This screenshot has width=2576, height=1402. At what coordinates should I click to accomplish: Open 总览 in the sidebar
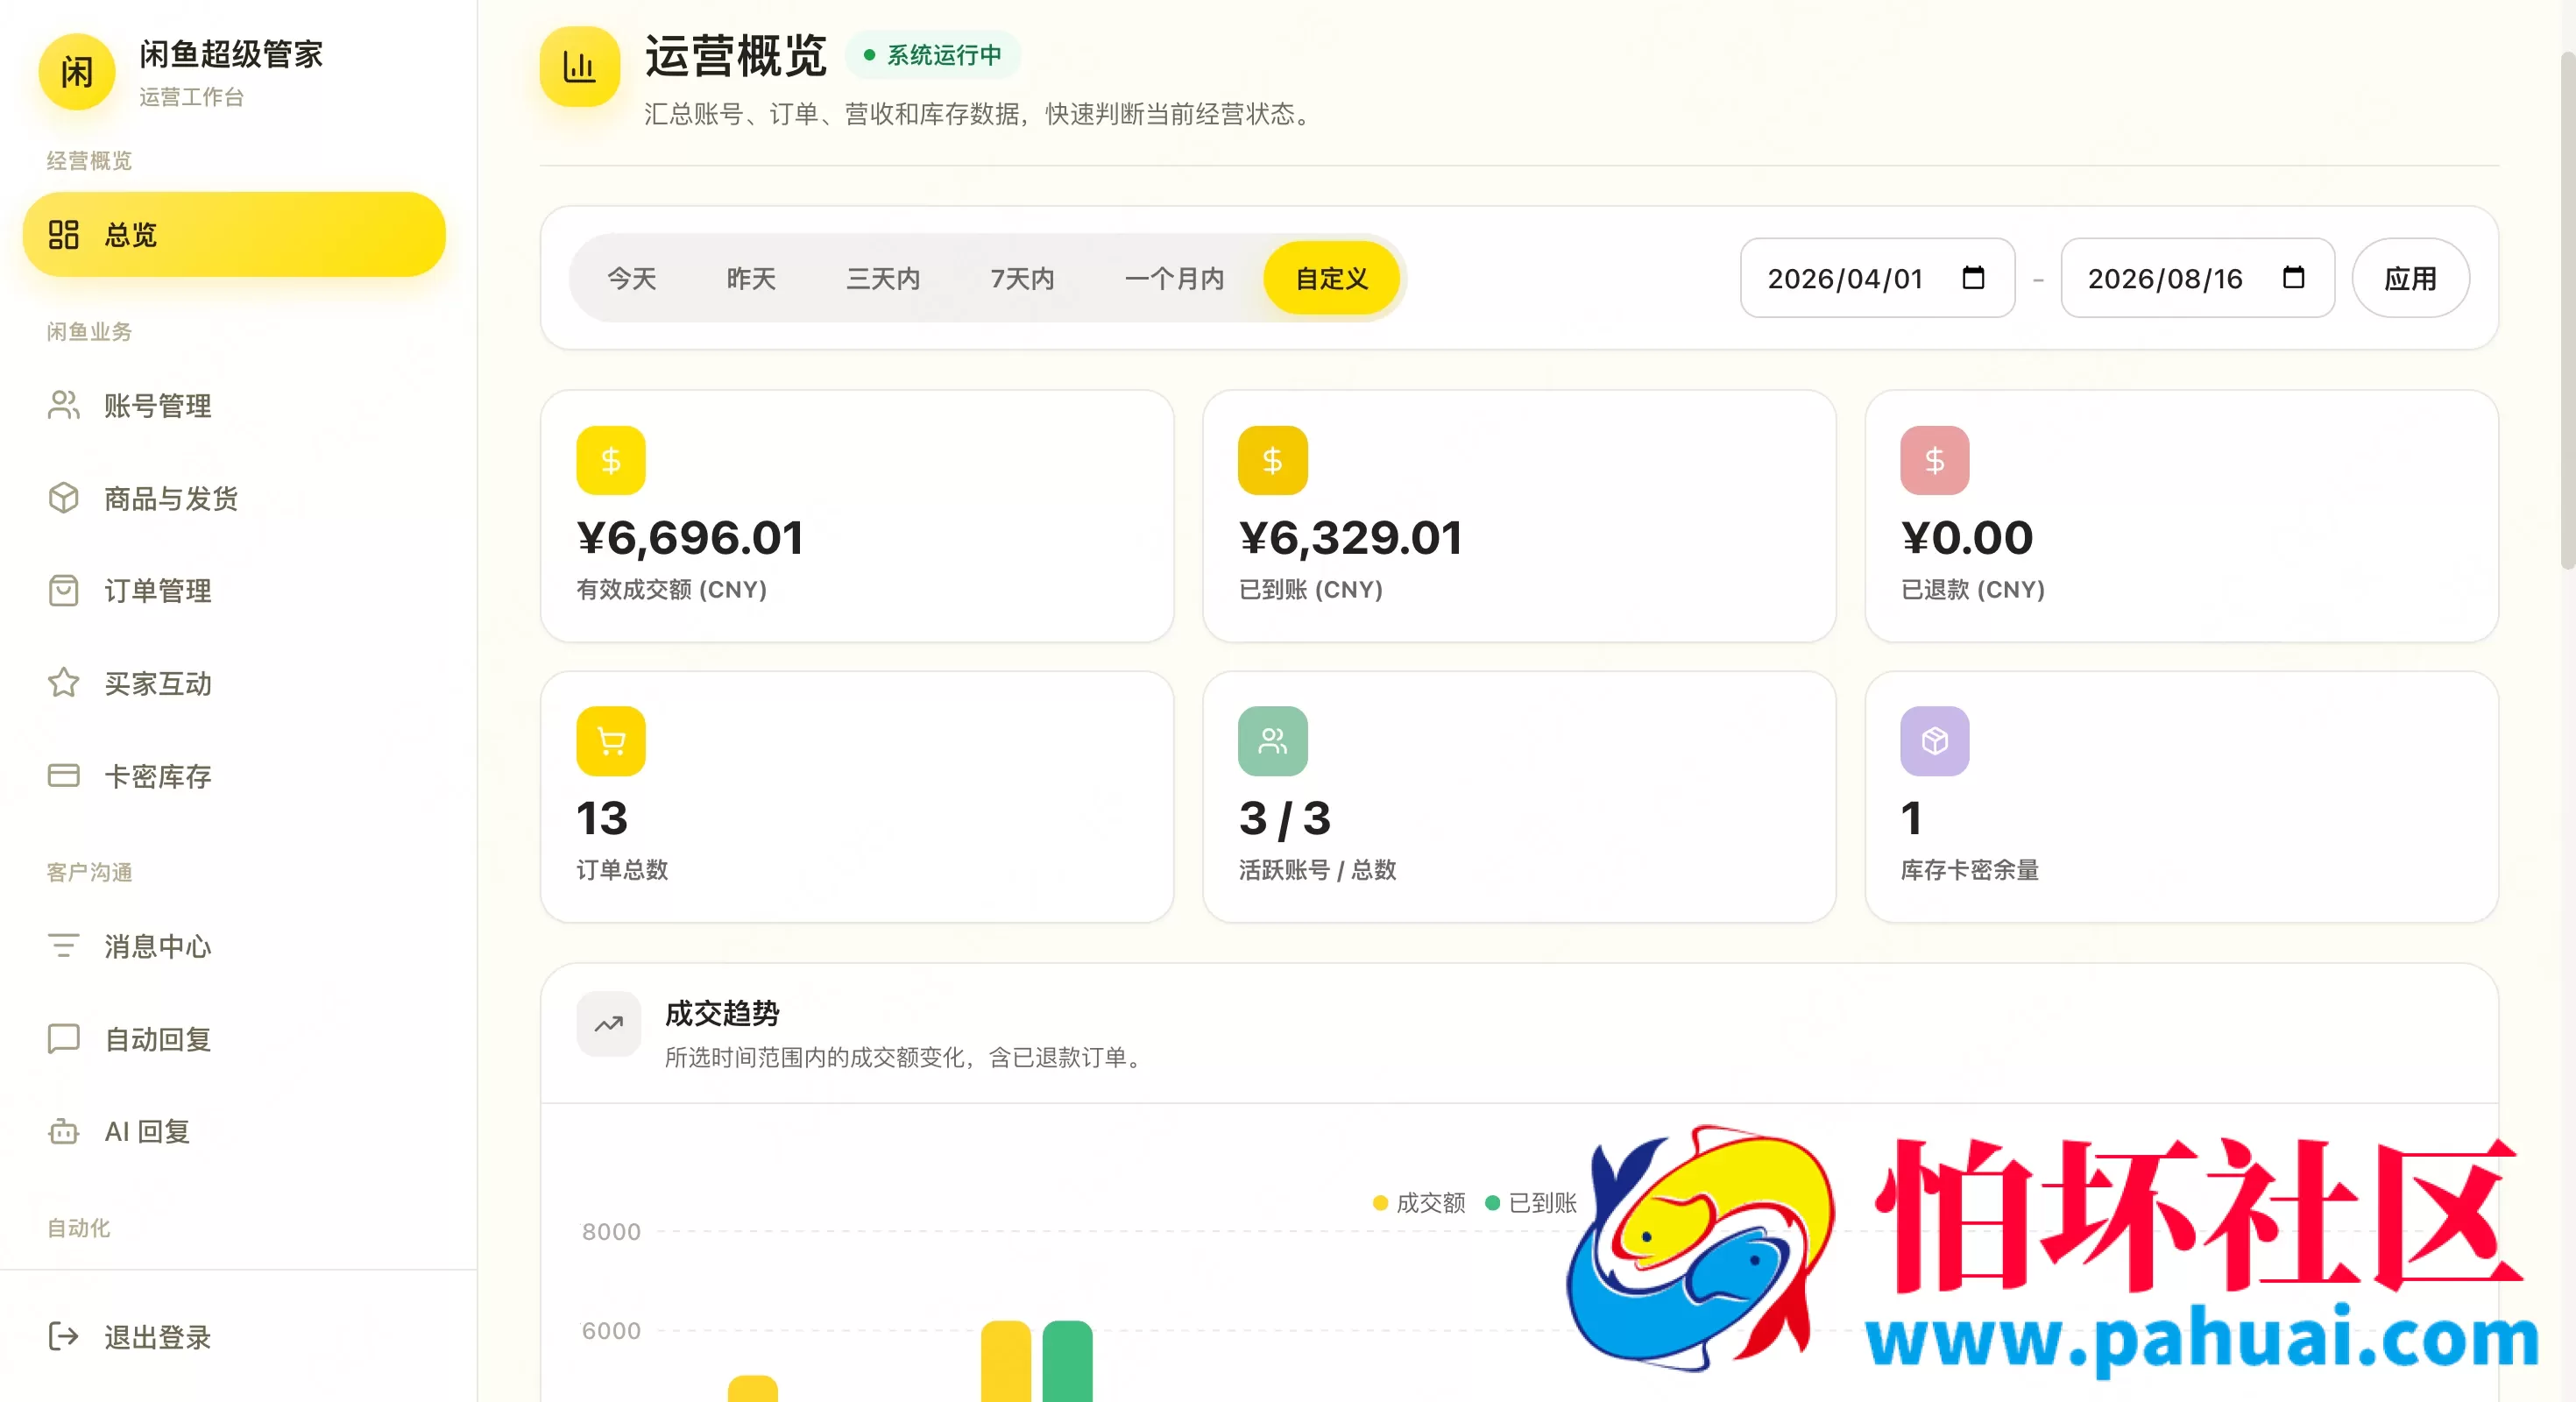coord(234,235)
